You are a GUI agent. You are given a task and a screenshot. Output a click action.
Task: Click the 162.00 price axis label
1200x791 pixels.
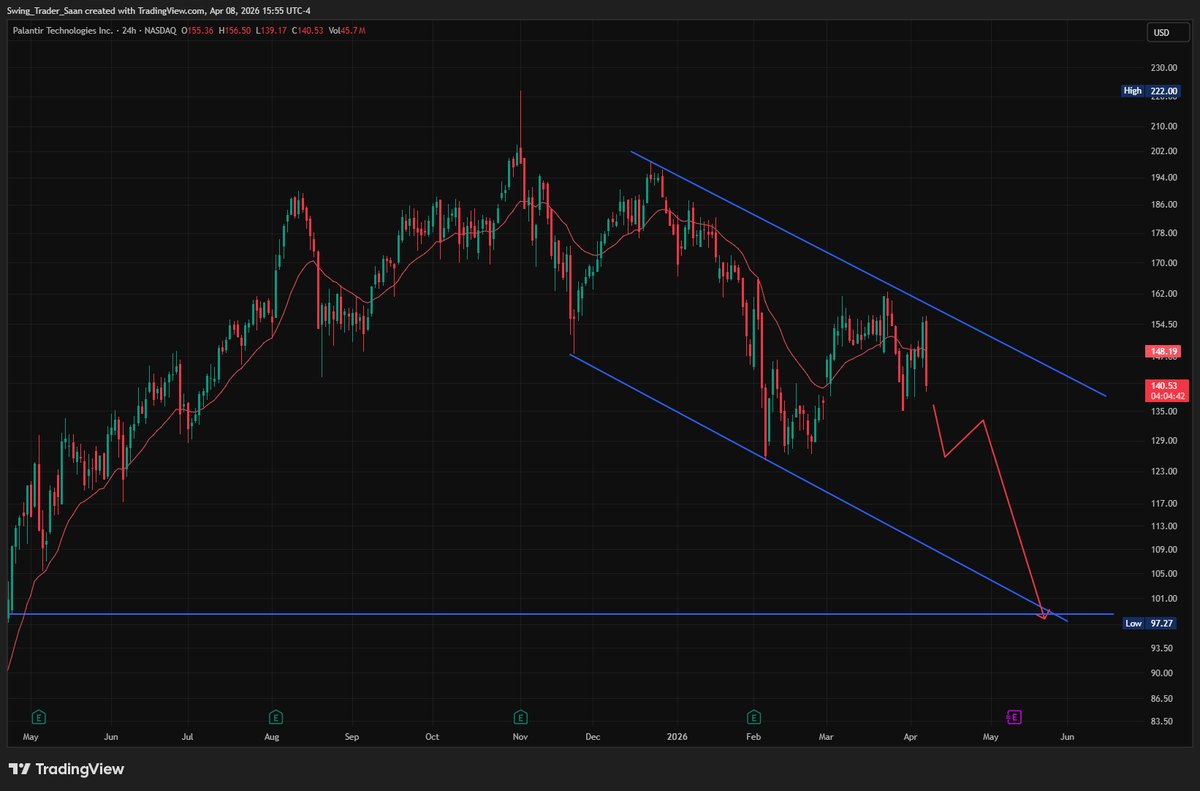[1162, 294]
